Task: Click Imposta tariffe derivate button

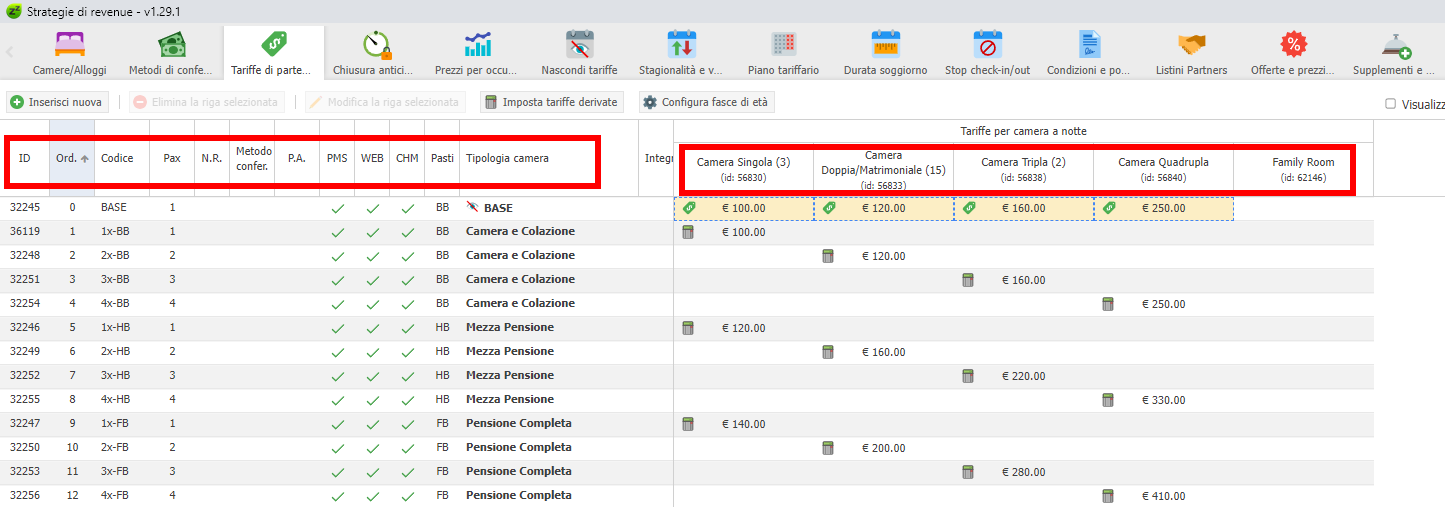Action: (551, 102)
